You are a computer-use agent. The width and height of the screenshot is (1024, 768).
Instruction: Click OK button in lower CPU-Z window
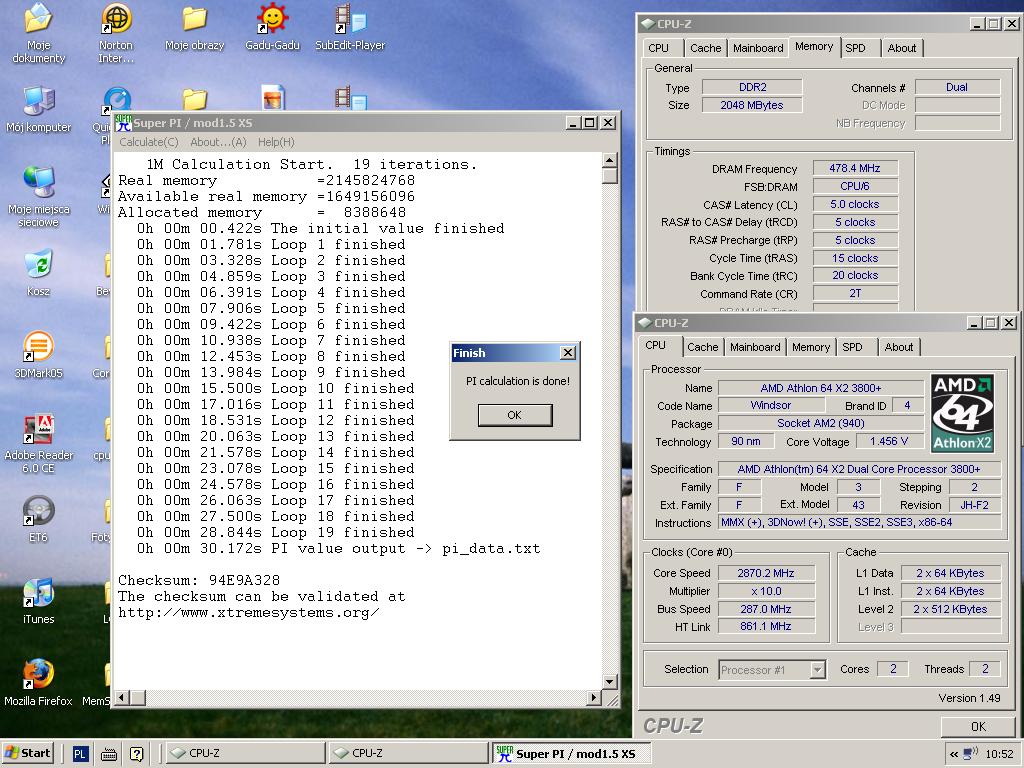point(978,726)
